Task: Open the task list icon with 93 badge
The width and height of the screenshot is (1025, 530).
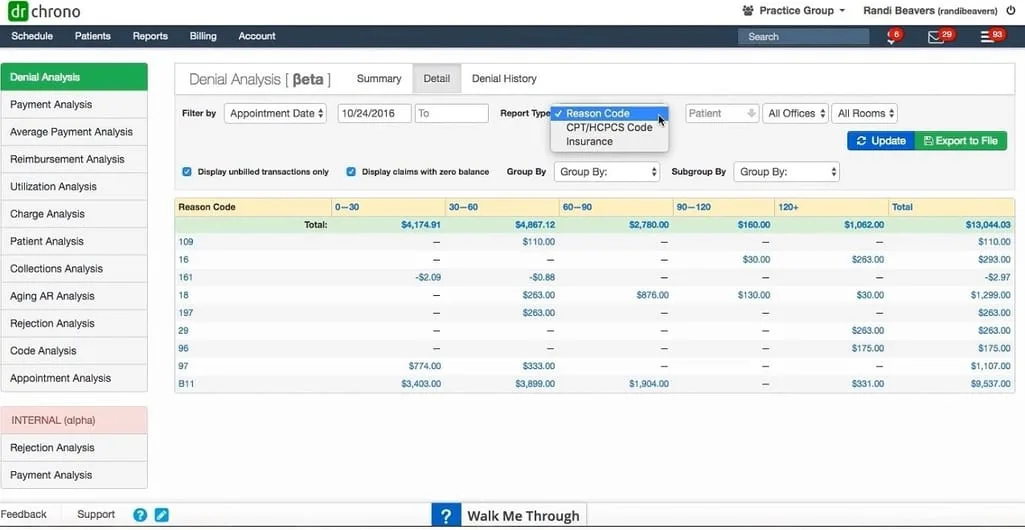Action: (x=991, y=37)
